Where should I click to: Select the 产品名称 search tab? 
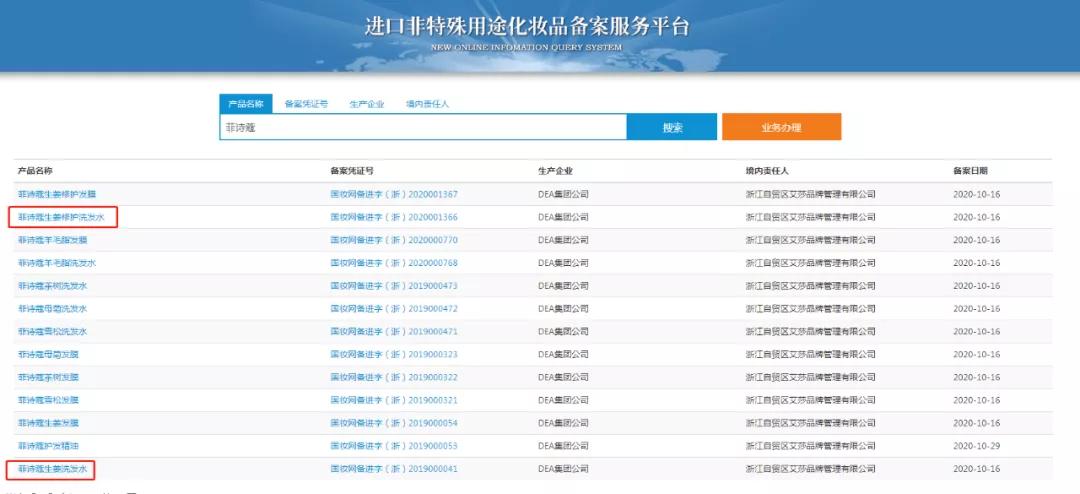coord(246,104)
